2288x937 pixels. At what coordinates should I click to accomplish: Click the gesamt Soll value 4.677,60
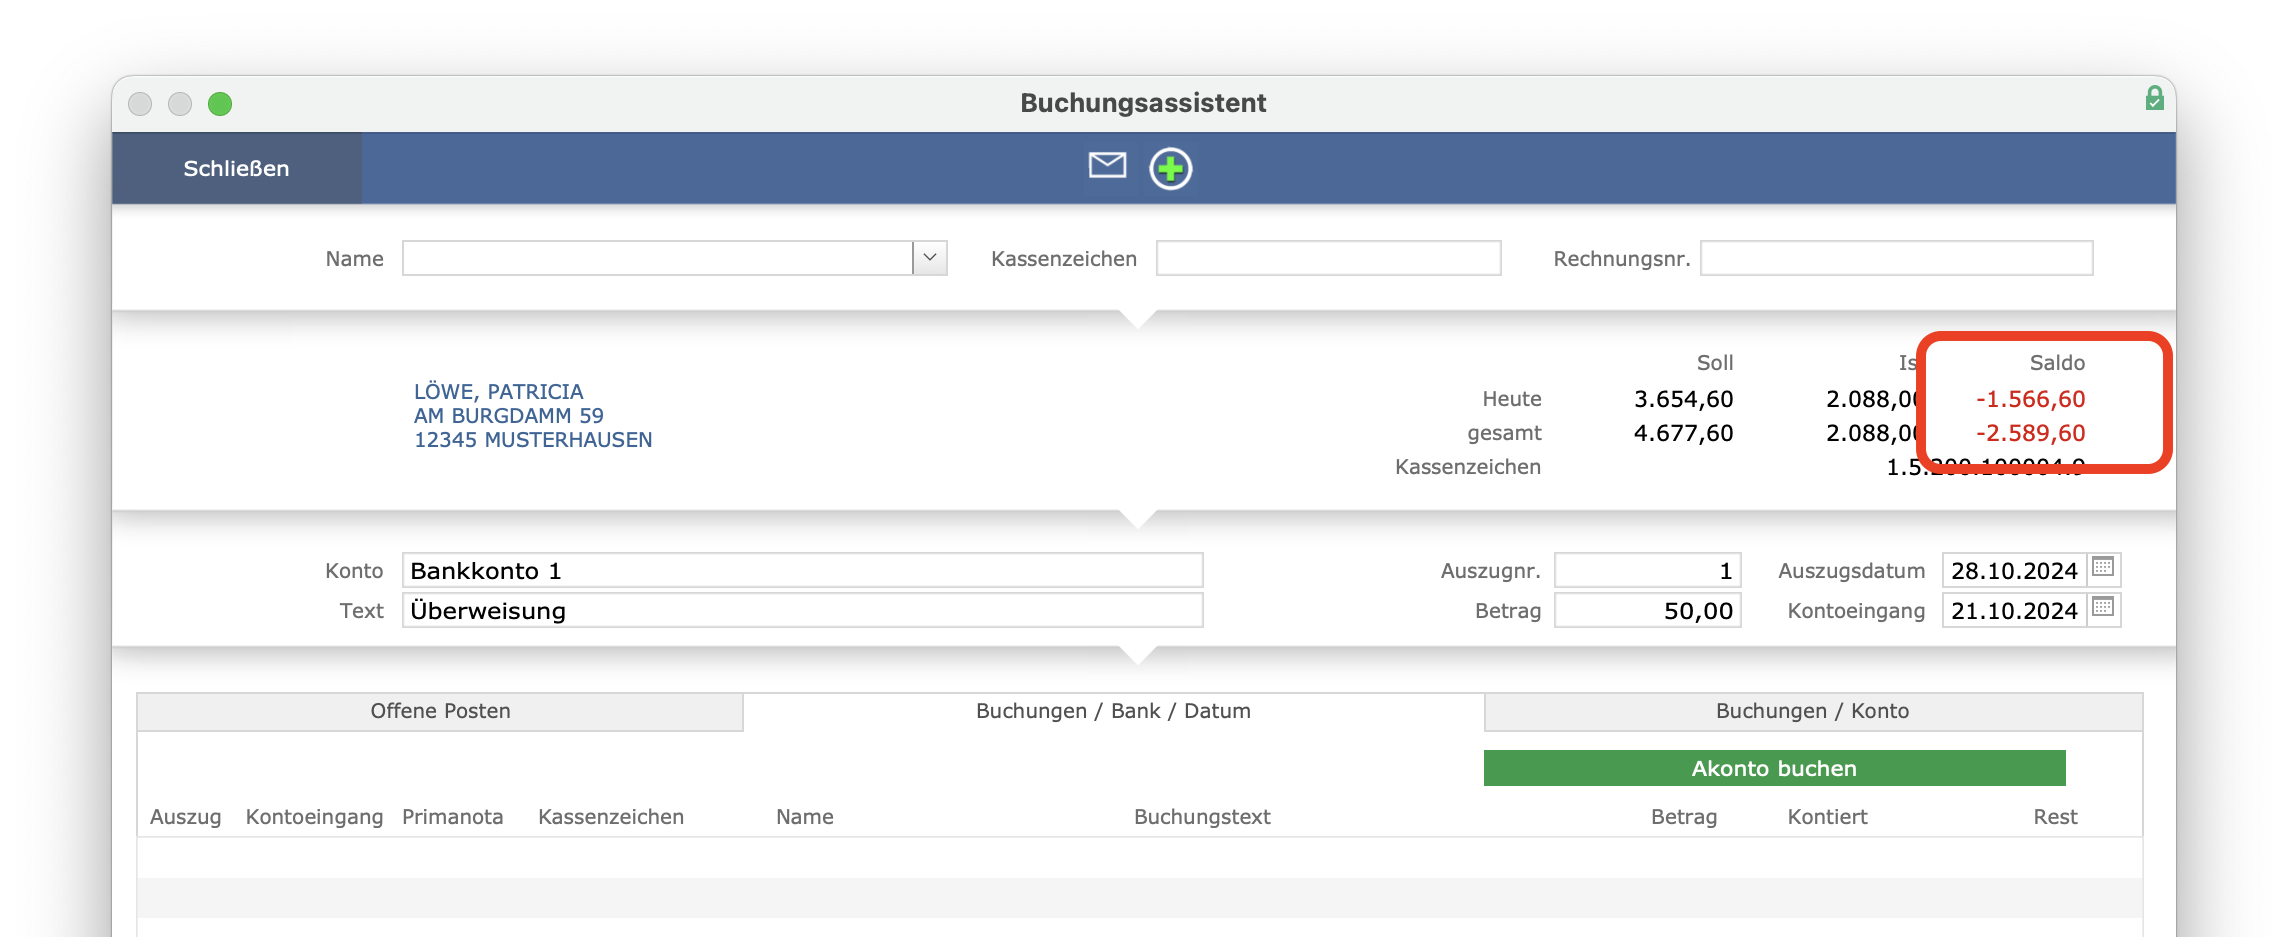pyautogui.click(x=1683, y=433)
